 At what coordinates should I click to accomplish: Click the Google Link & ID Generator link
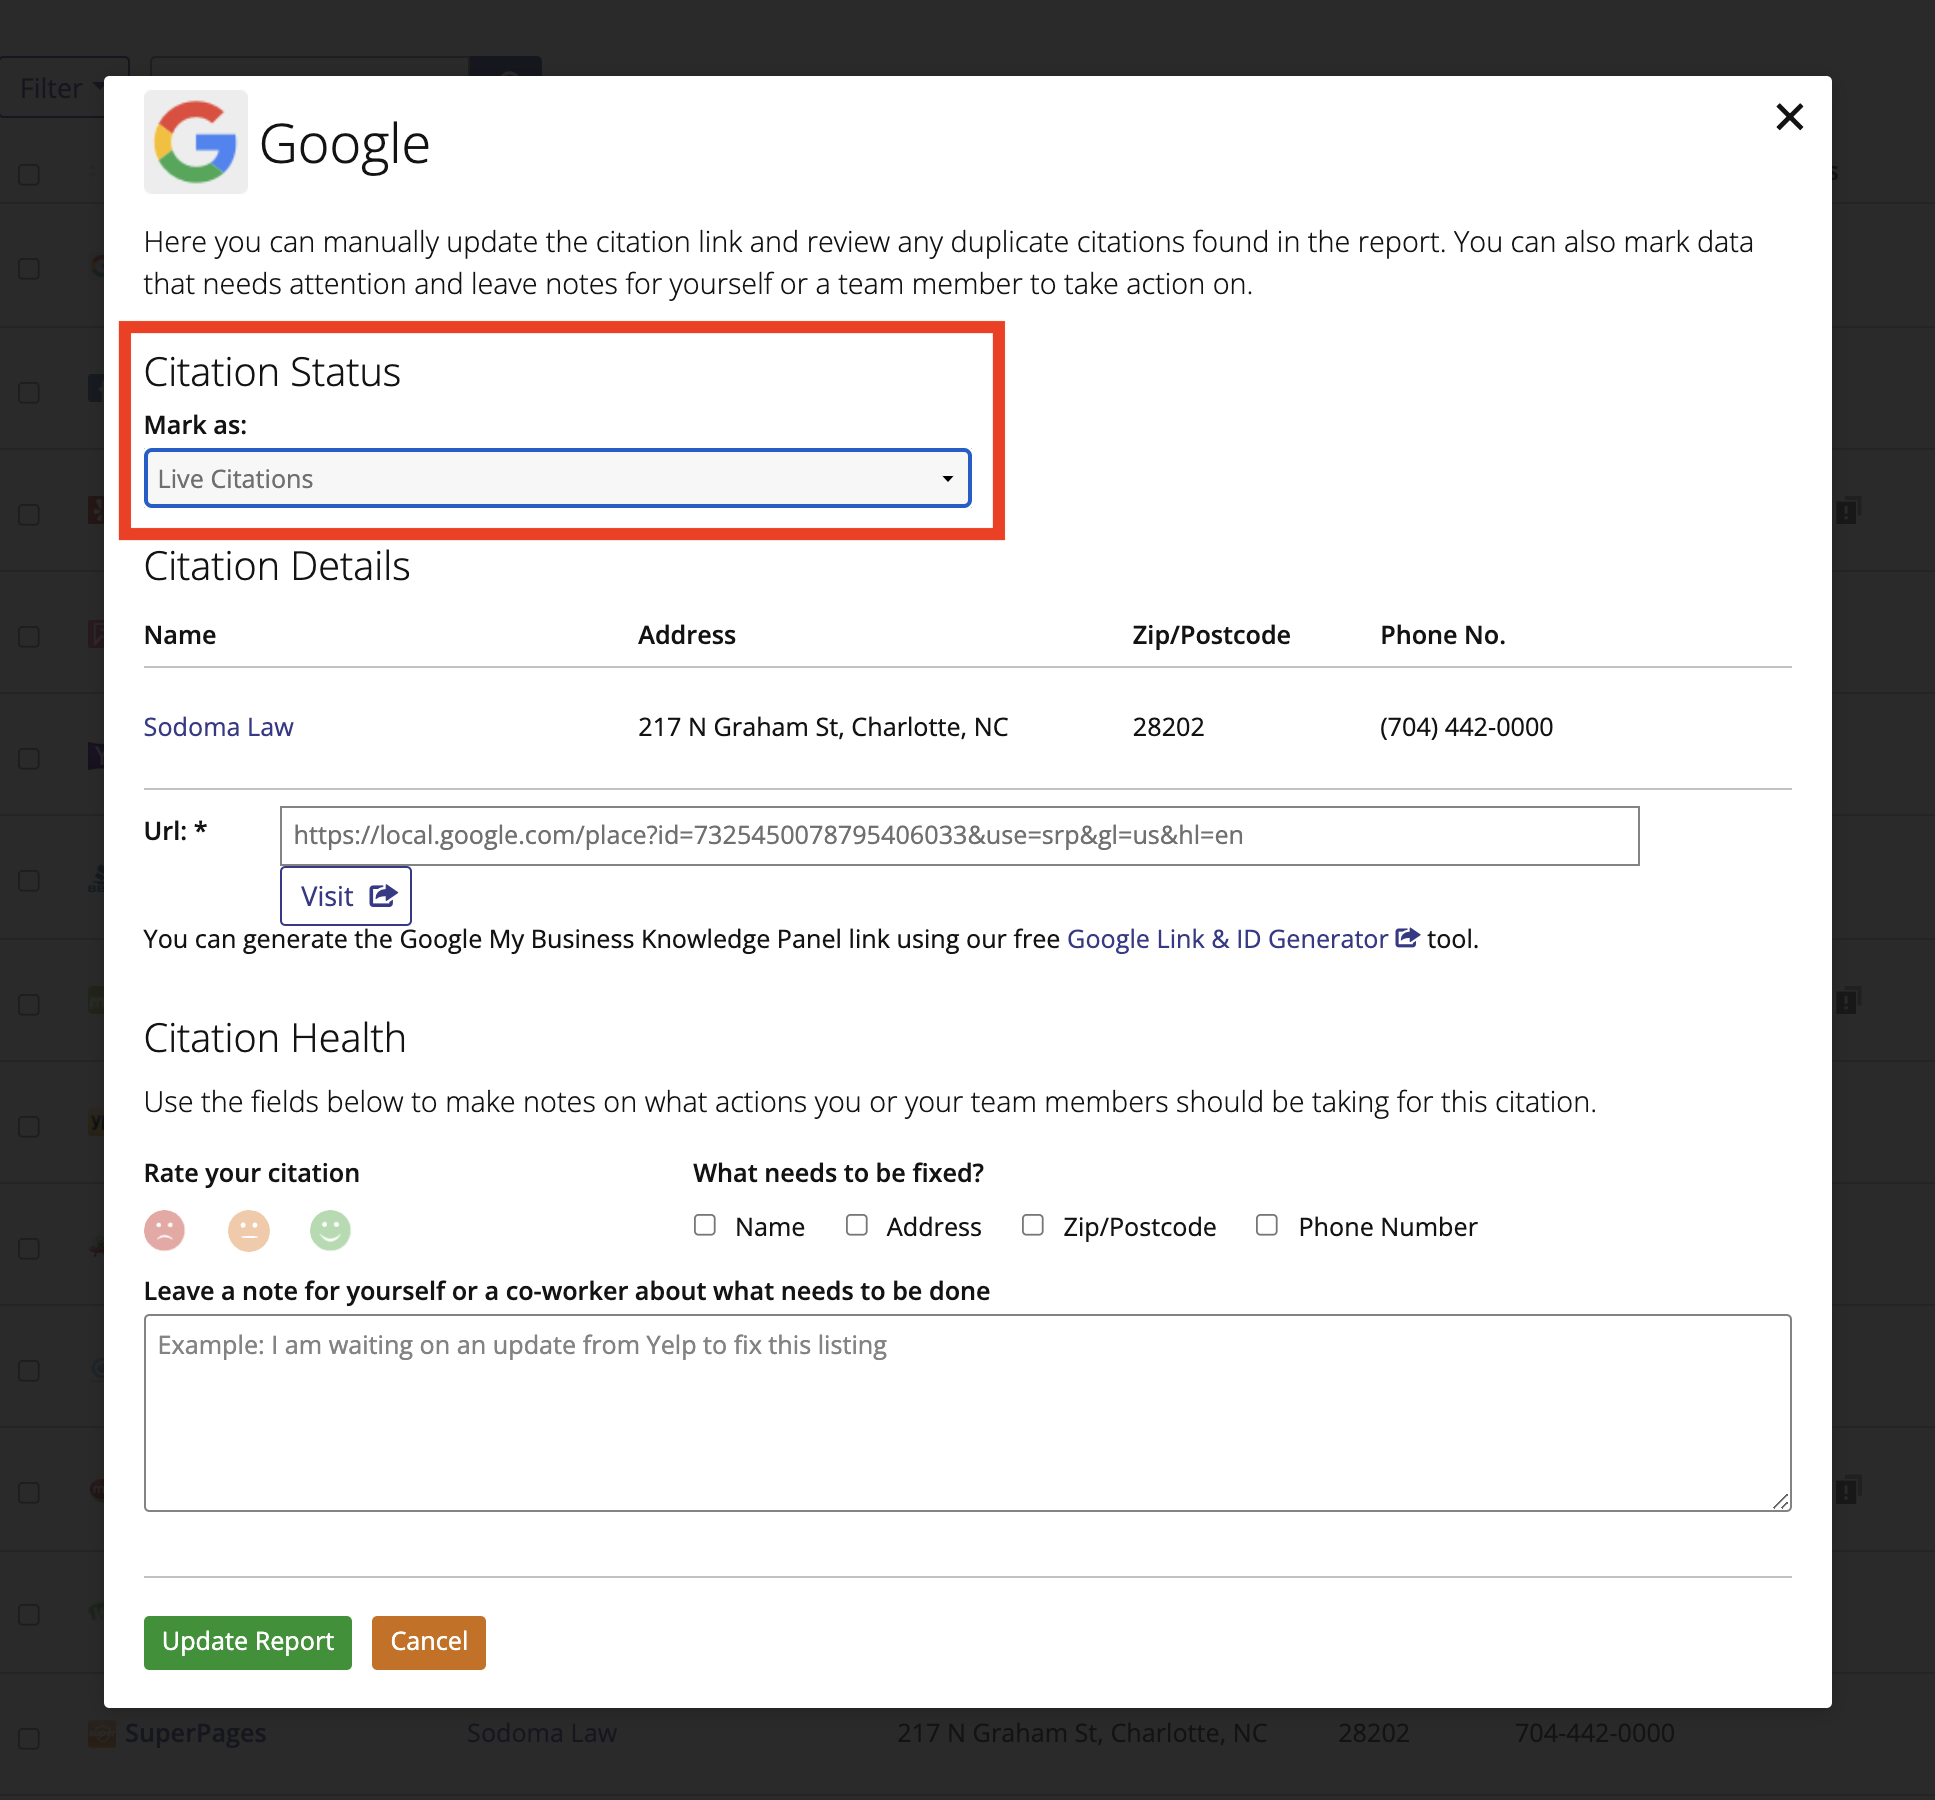pos(1225,938)
